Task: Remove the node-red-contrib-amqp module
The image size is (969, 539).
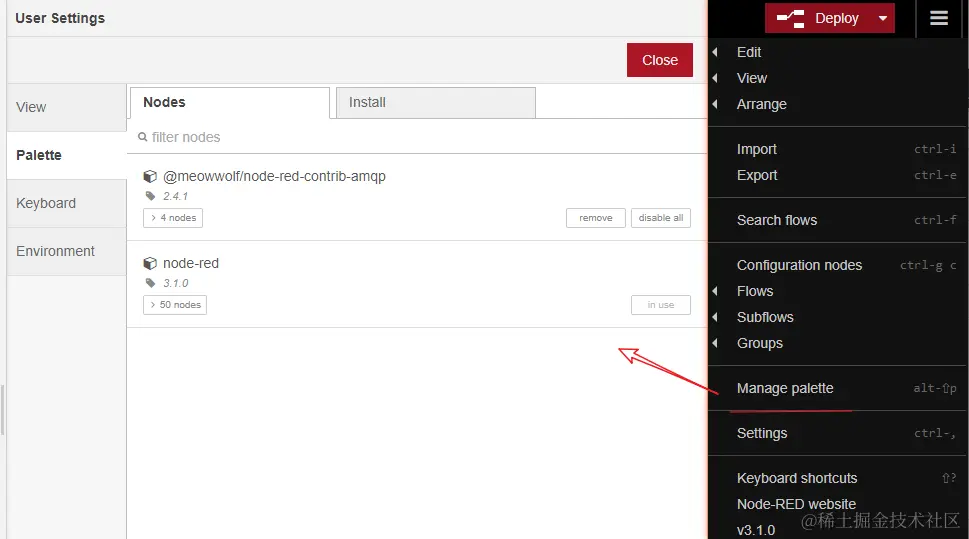Action: tap(596, 218)
